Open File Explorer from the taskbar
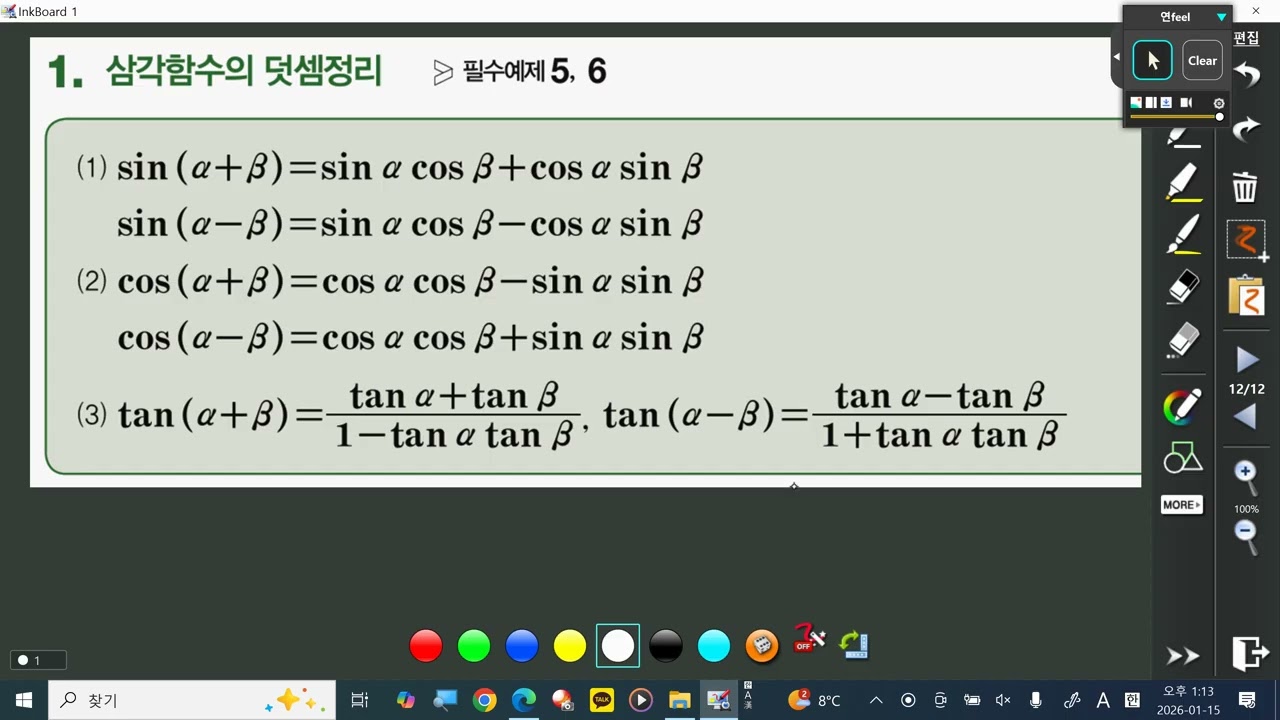This screenshot has height=720, width=1280. [680, 700]
